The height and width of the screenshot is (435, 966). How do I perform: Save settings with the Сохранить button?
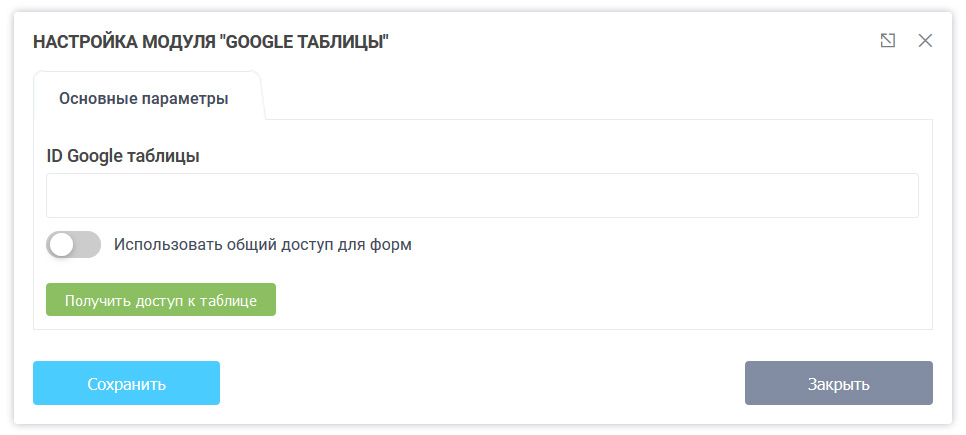[126, 383]
